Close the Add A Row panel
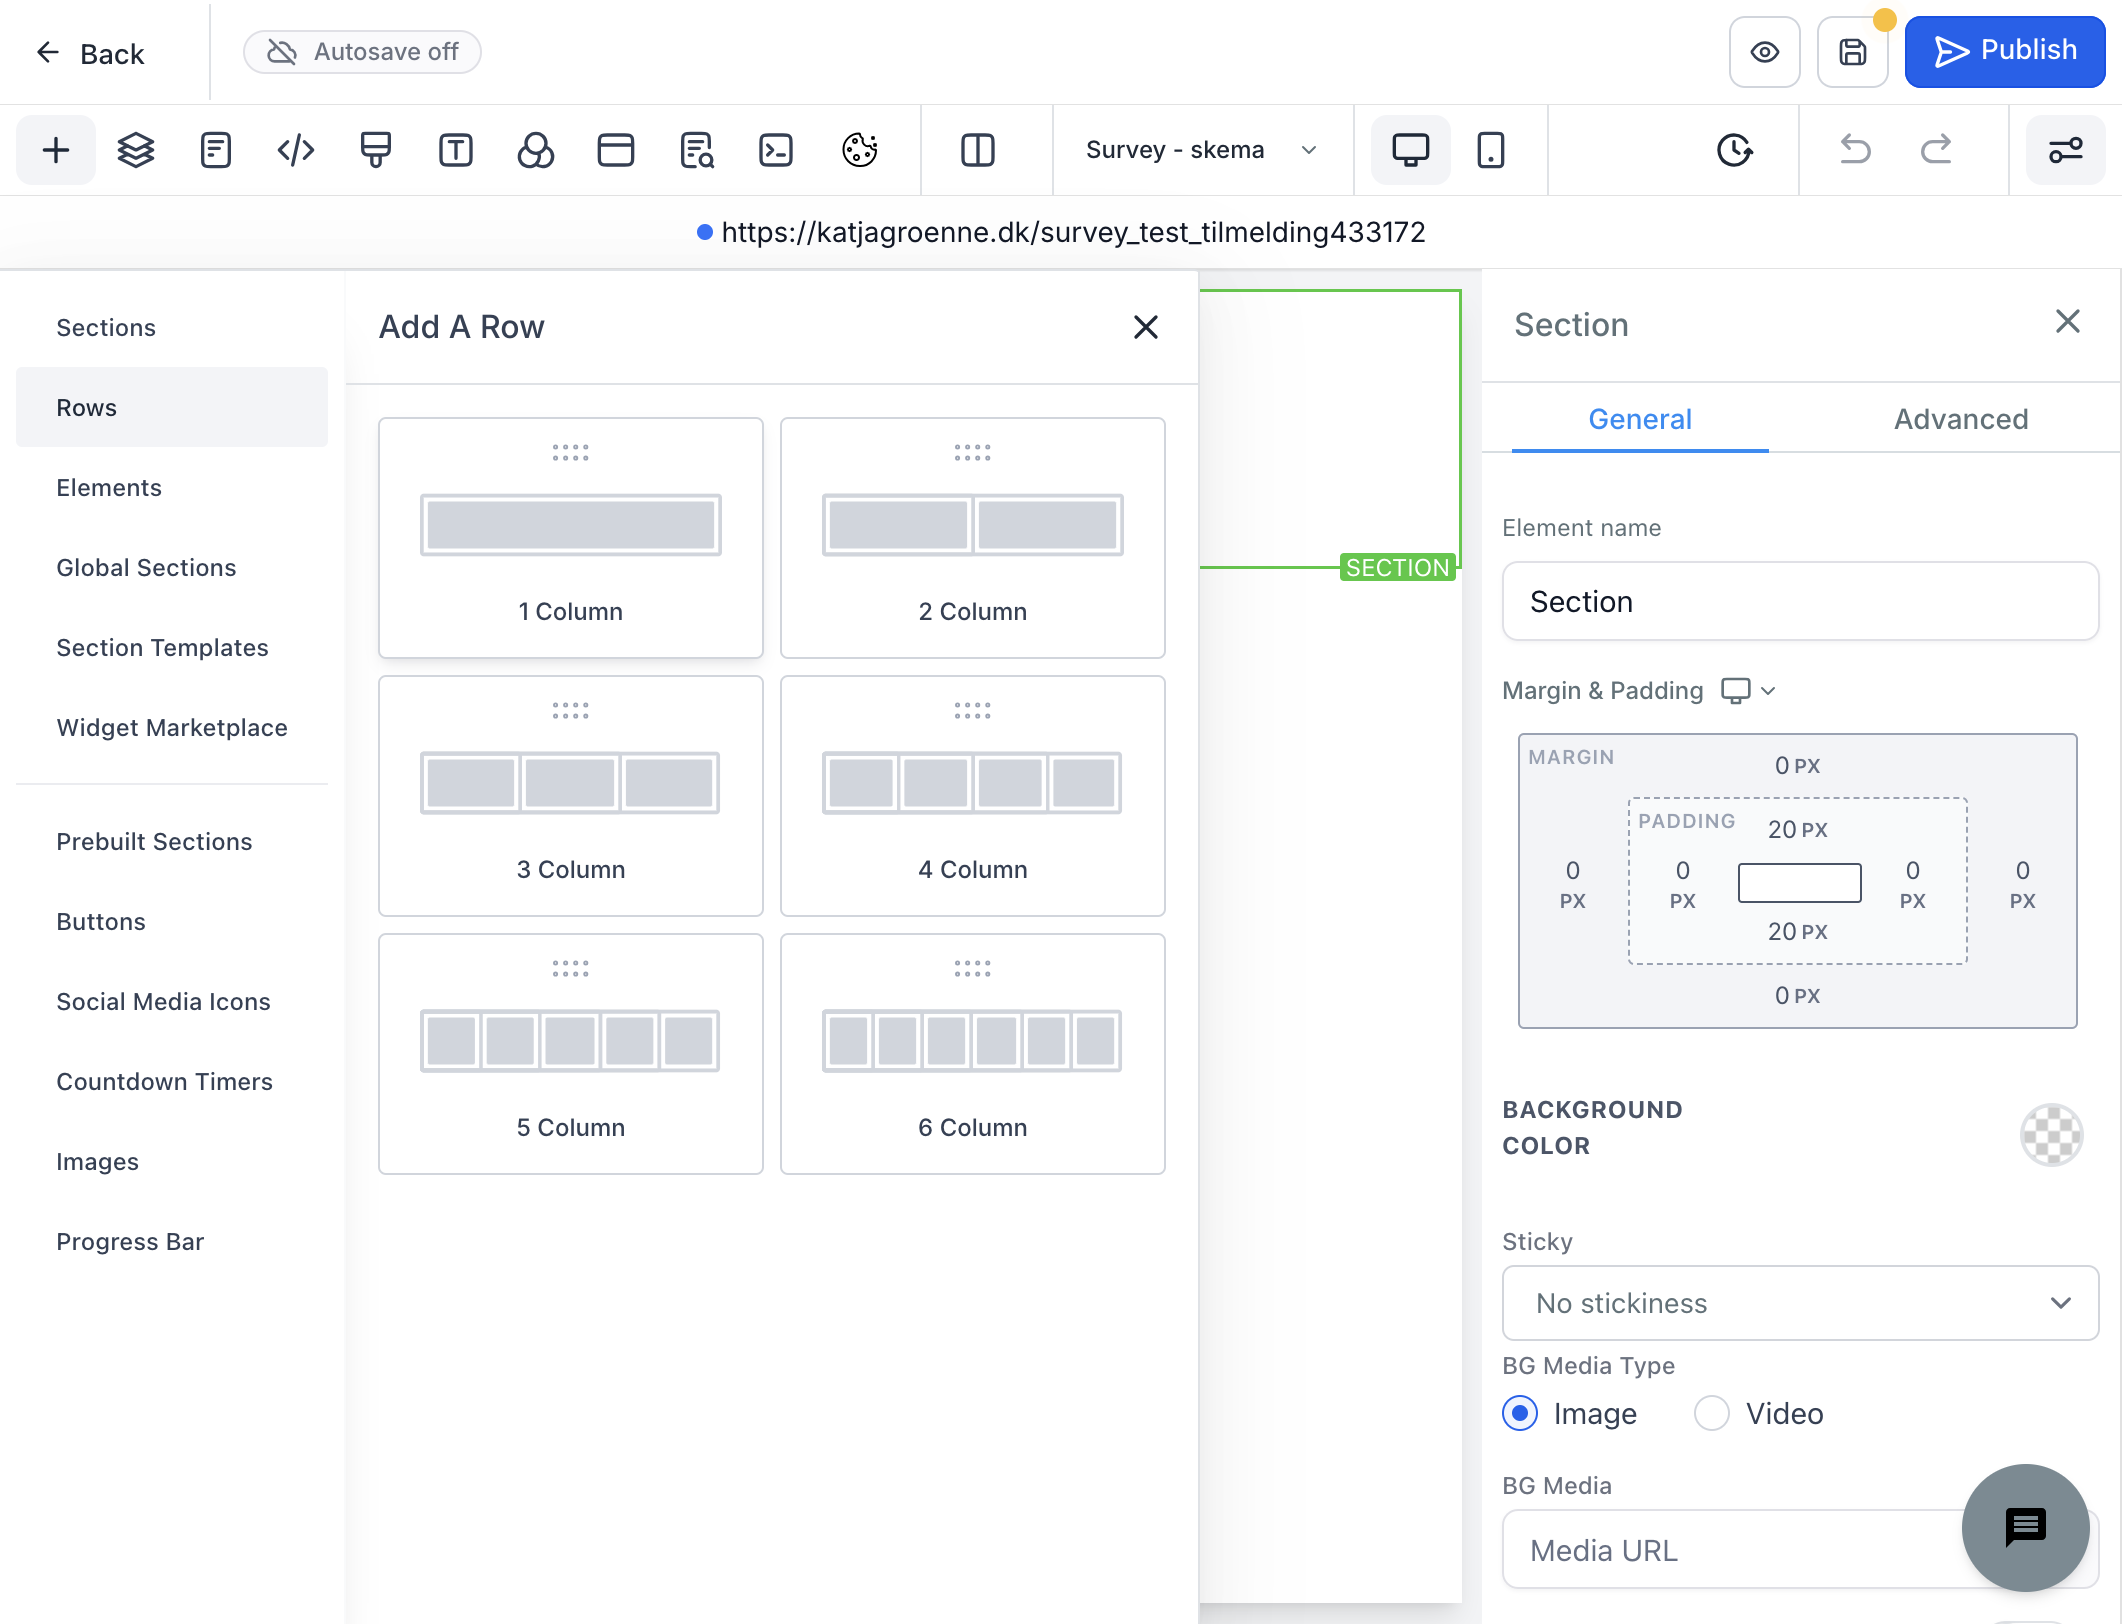Image resolution: width=2122 pixels, height=1624 pixels. (1146, 327)
